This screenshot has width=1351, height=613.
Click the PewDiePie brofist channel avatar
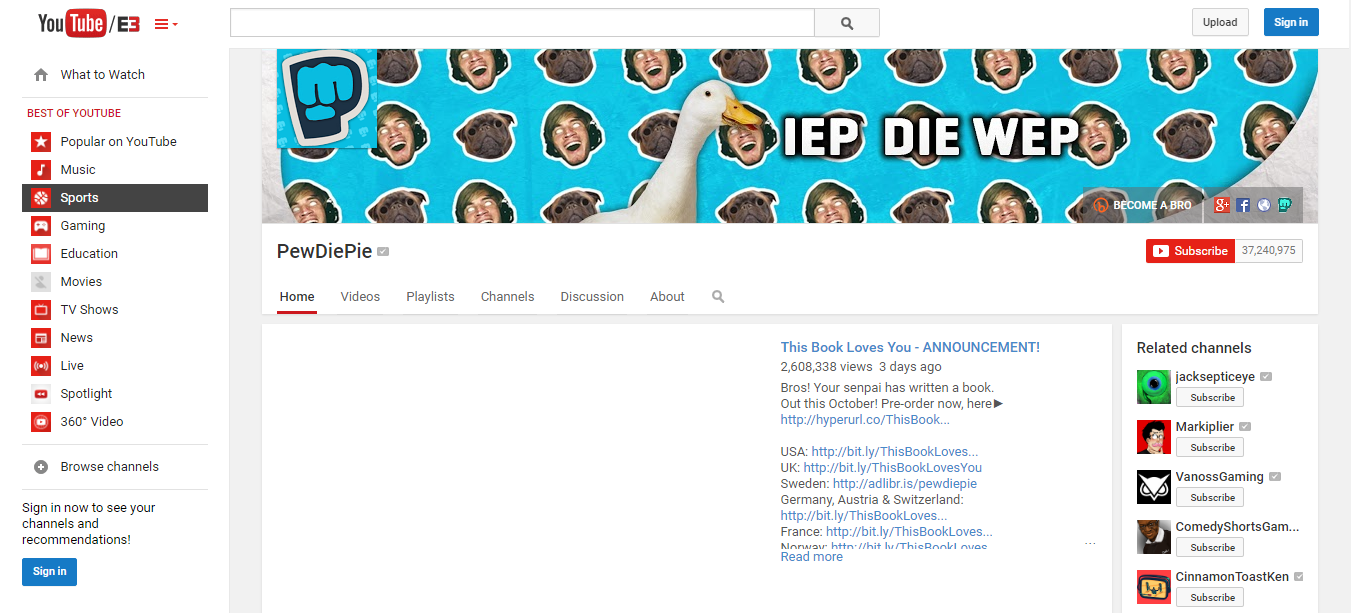(x=327, y=98)
